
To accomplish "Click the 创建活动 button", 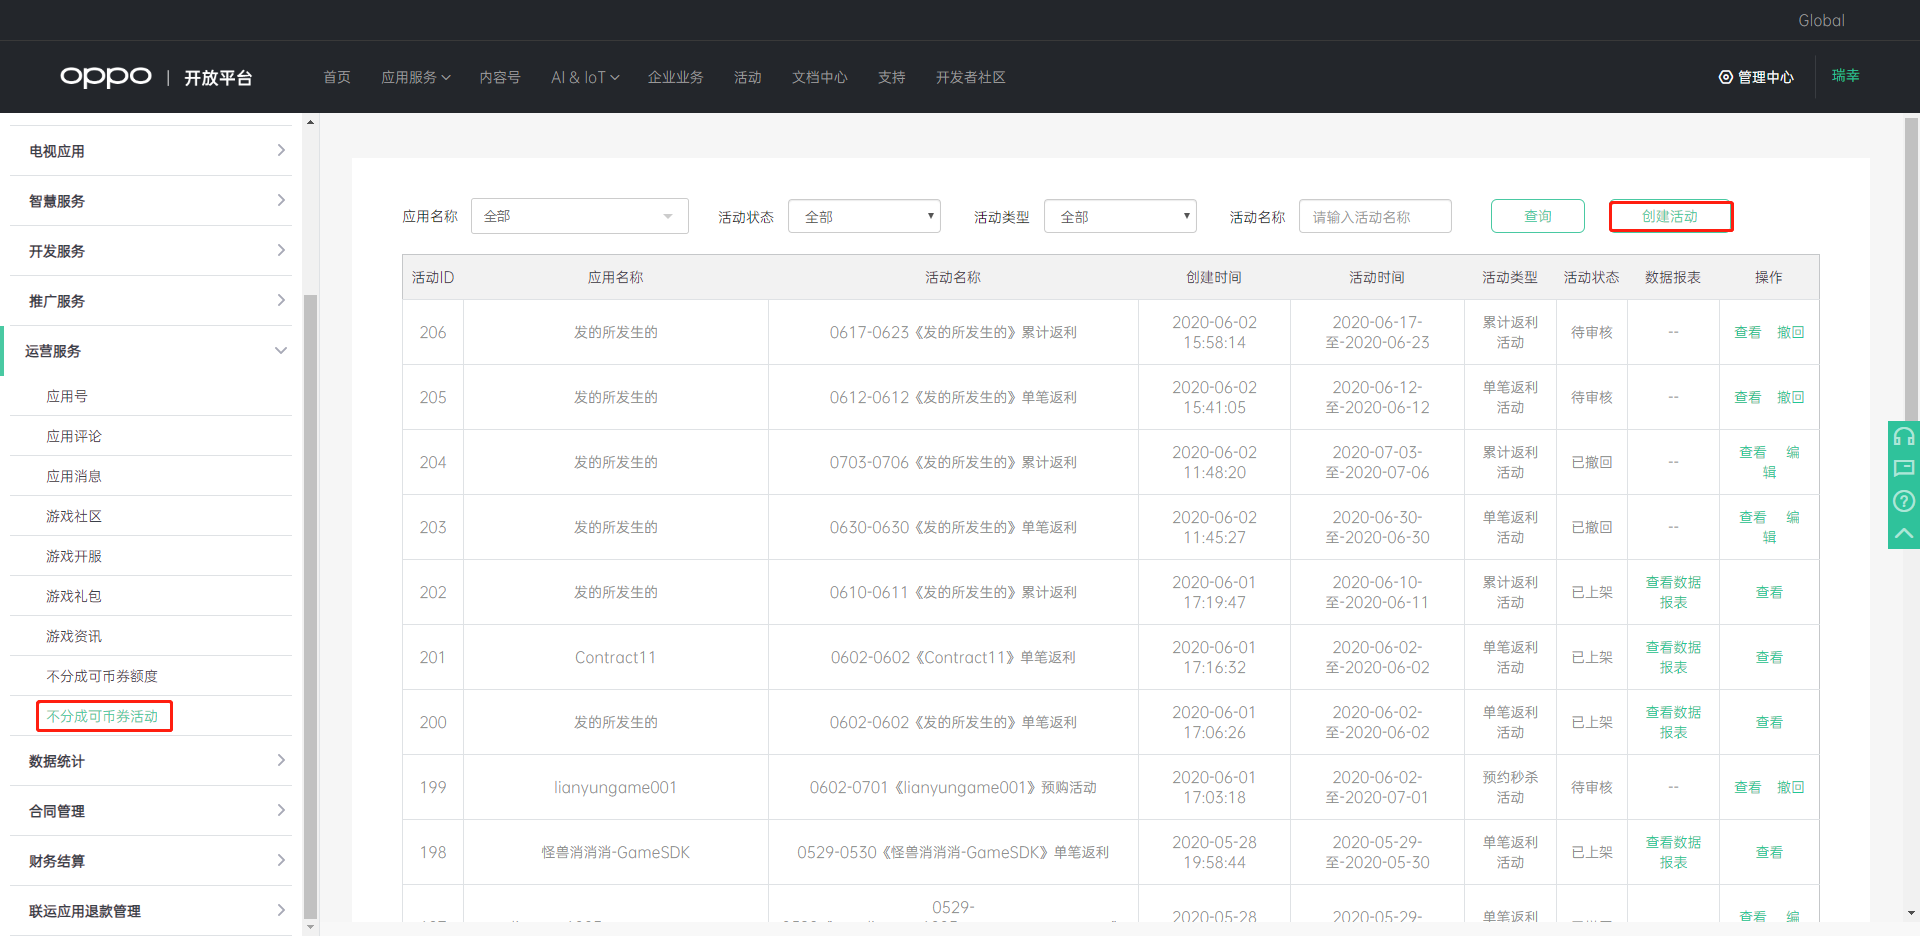I will [1670, 216].
